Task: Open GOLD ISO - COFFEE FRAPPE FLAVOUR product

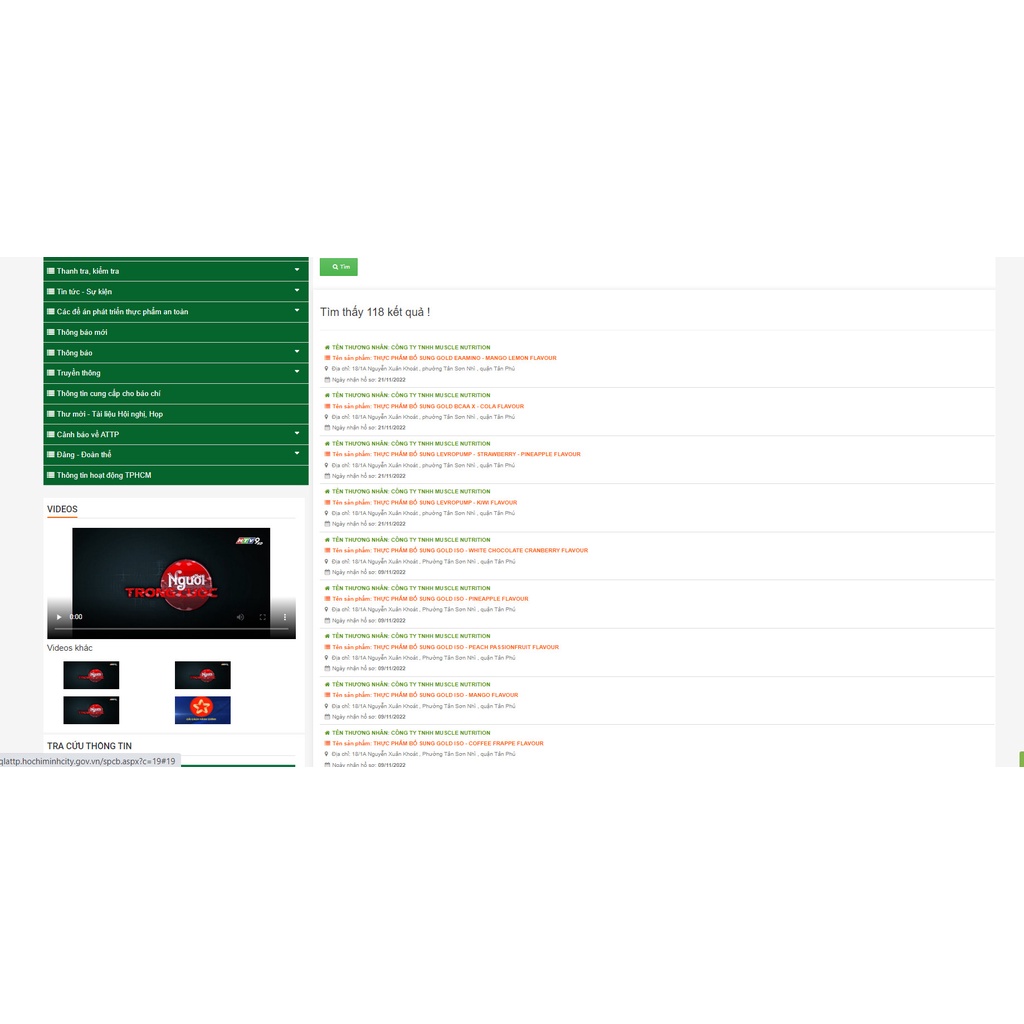Action: 458,743
